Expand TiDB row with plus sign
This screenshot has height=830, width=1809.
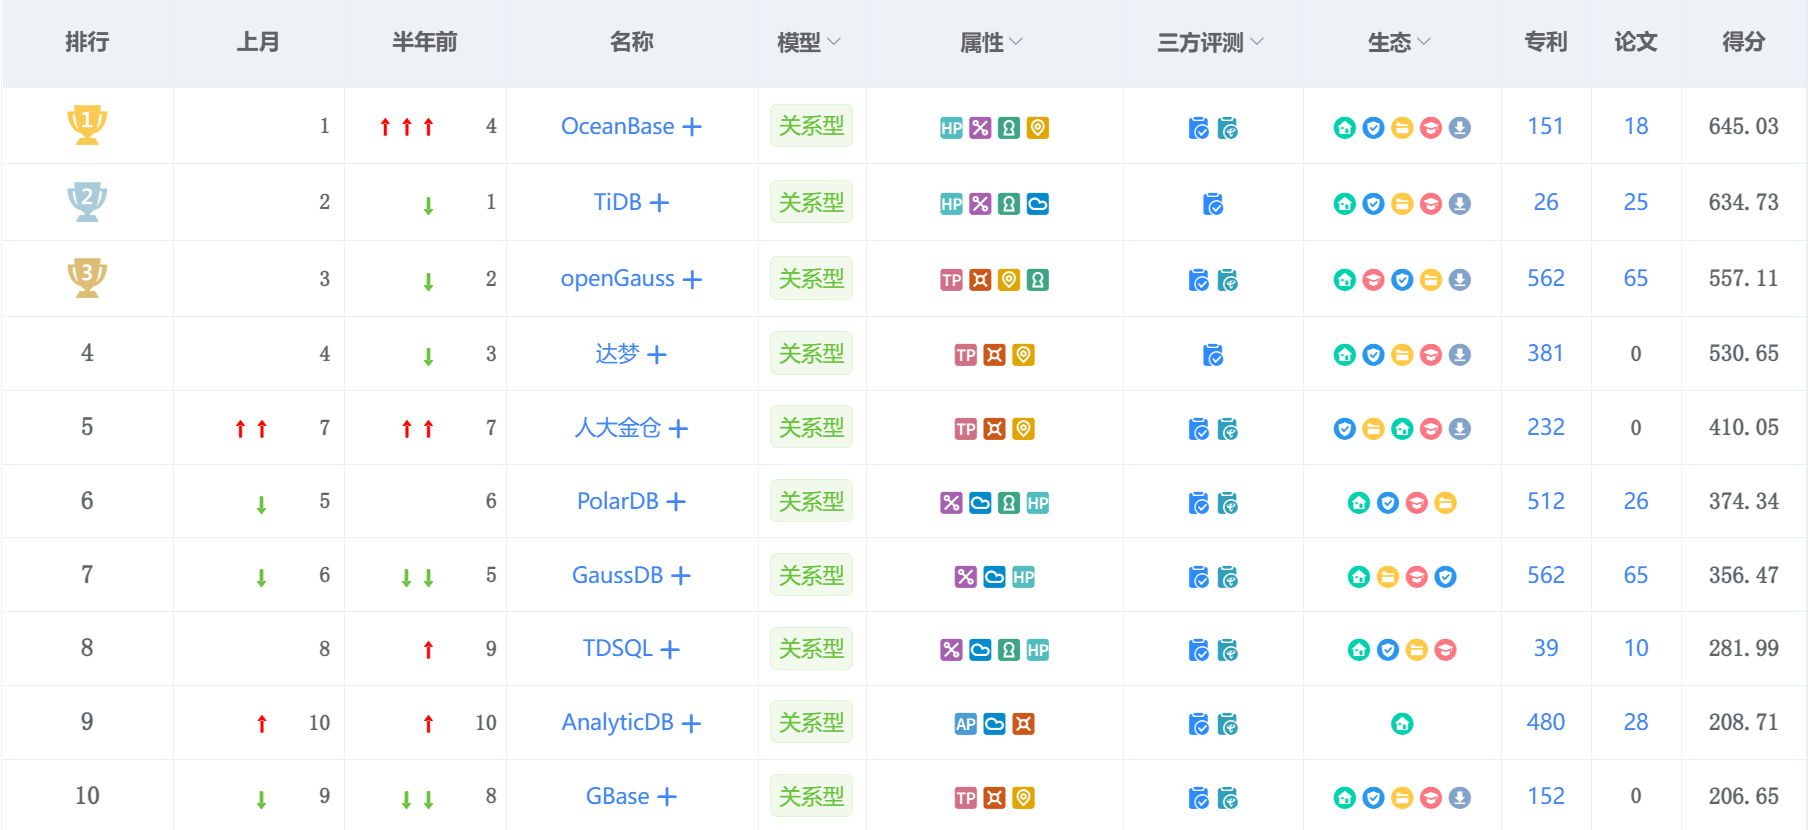coord(659,203)
